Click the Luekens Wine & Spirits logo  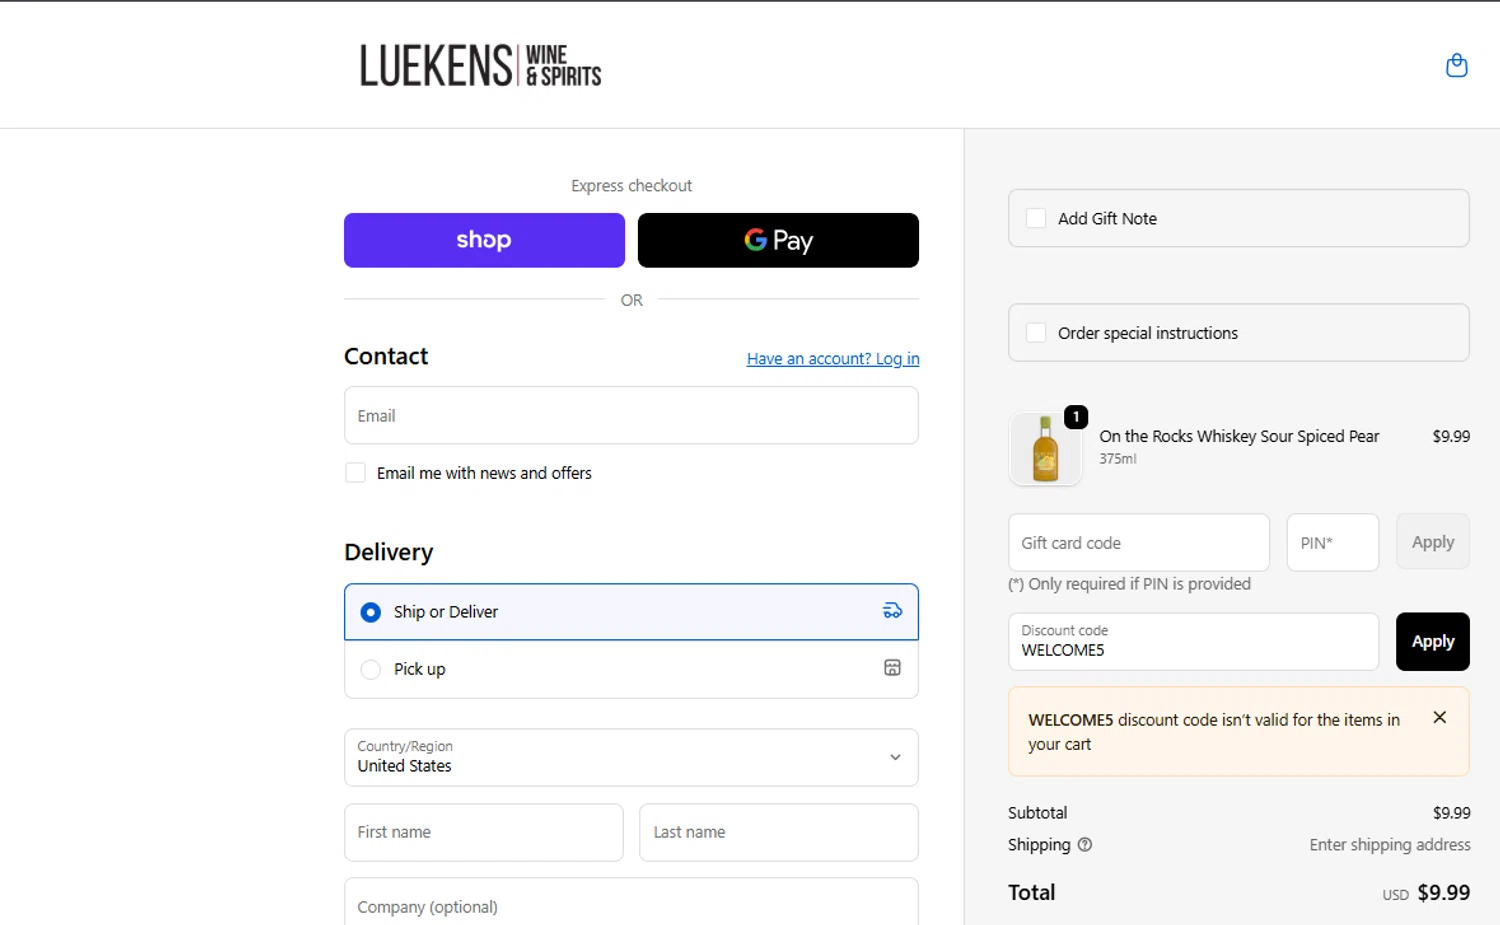click(x=480, y=65)
